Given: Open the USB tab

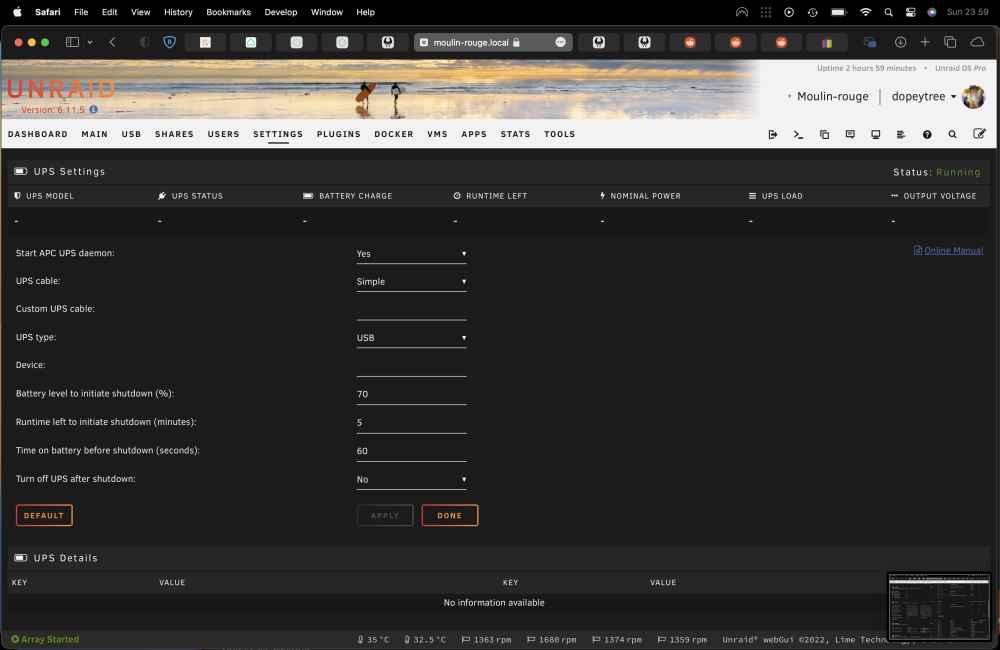Looking at the screenshot, I should click(x=131, y=134).
